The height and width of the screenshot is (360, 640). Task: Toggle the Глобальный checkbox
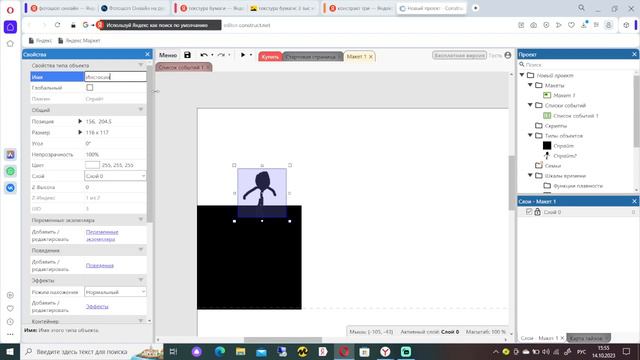pyautogui.click(x=90, y=87)
